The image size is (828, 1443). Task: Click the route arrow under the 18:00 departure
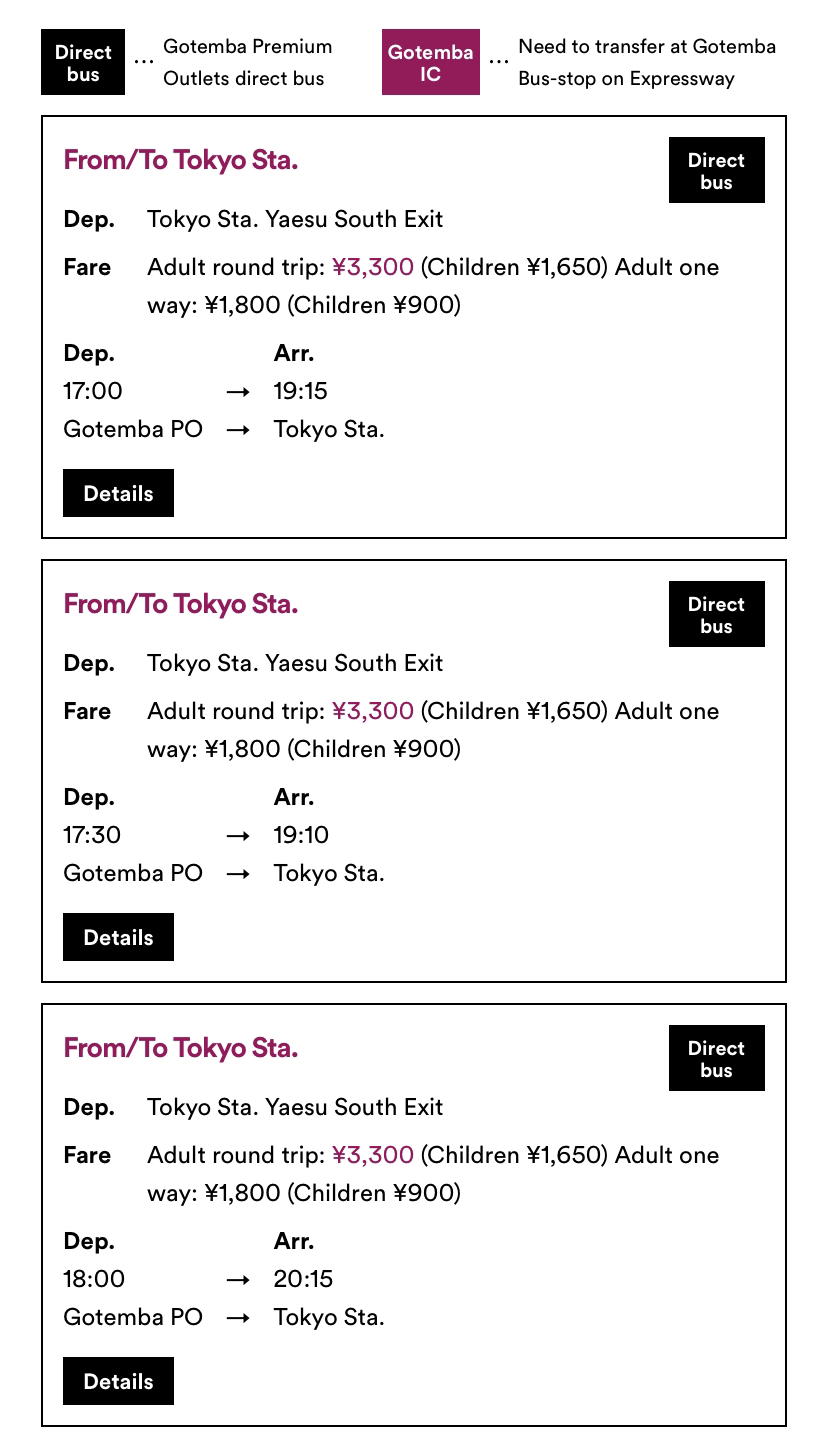tap(237, 1318)
